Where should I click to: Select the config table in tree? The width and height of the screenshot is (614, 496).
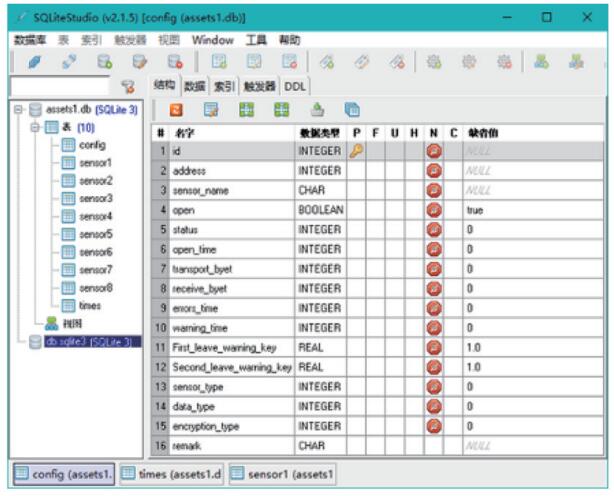pyautogui.click(x=92, y=145)
